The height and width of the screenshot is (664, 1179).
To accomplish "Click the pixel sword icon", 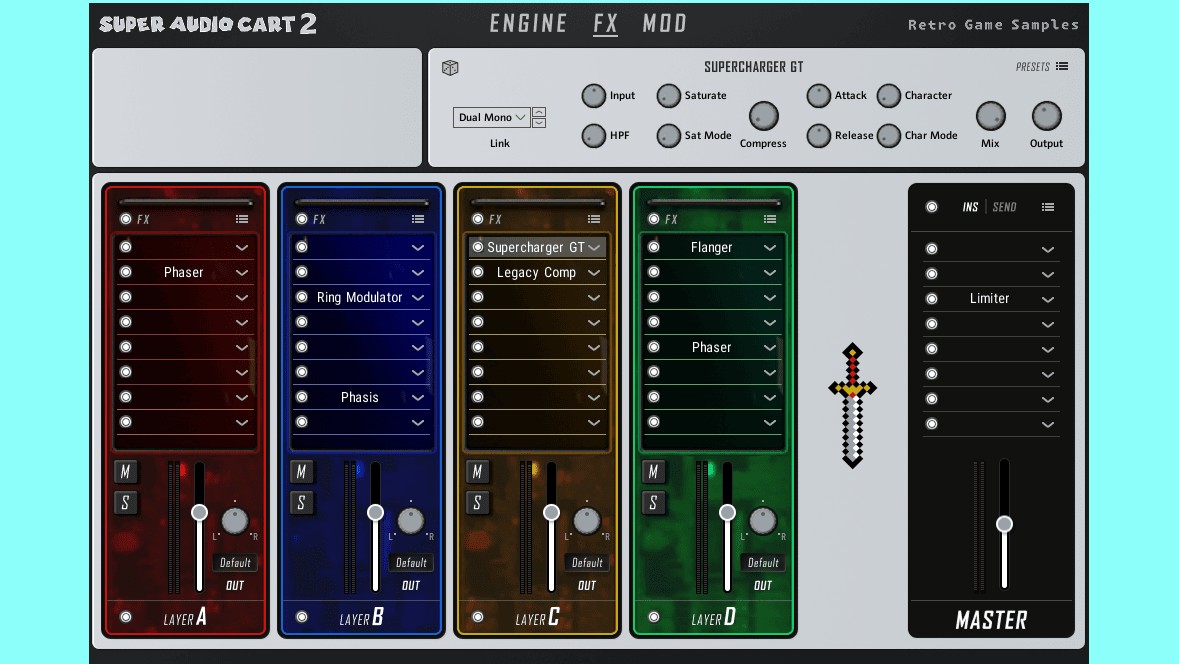I will tap(852, 405).
